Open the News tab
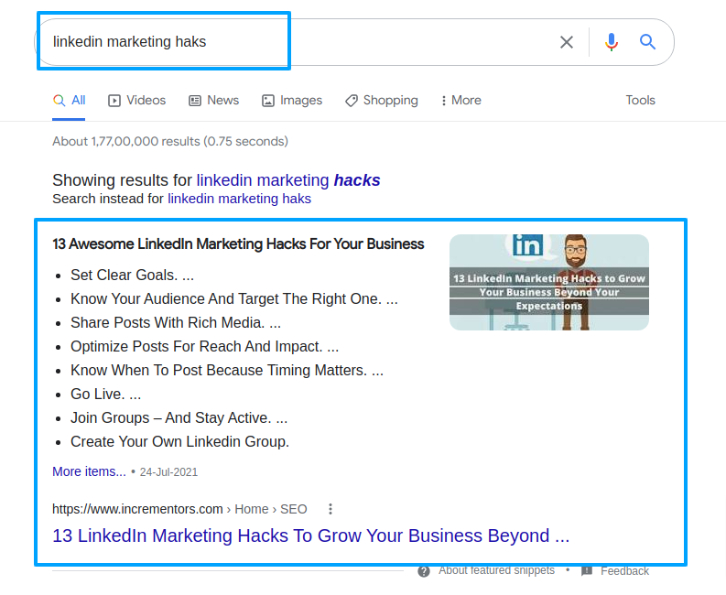Screen dimensions: 726x595 coord(213,100)
